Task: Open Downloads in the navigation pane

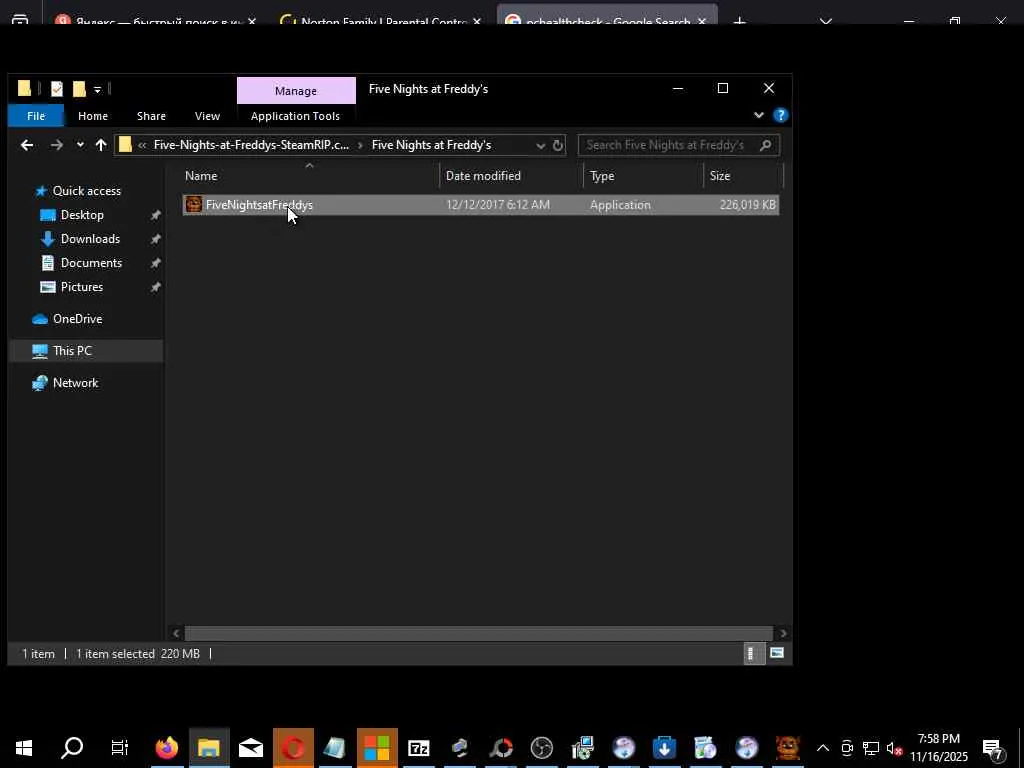Action: (x=90, y=239)
